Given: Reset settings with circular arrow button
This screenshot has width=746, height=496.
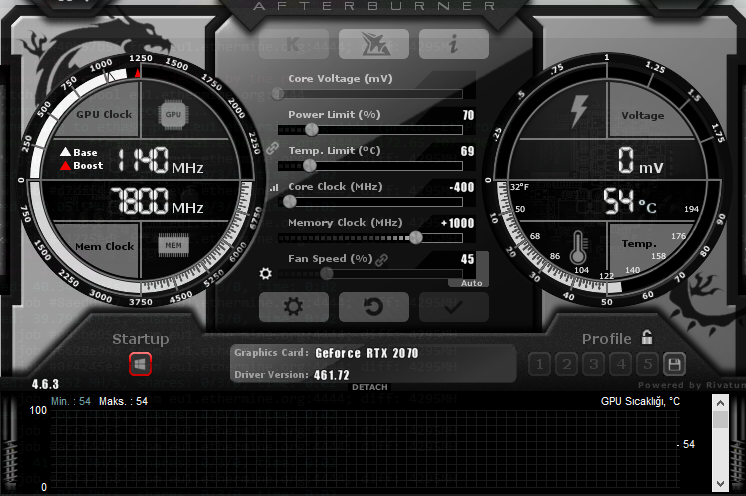Looking at the screenshot, I should coord(374,307).
